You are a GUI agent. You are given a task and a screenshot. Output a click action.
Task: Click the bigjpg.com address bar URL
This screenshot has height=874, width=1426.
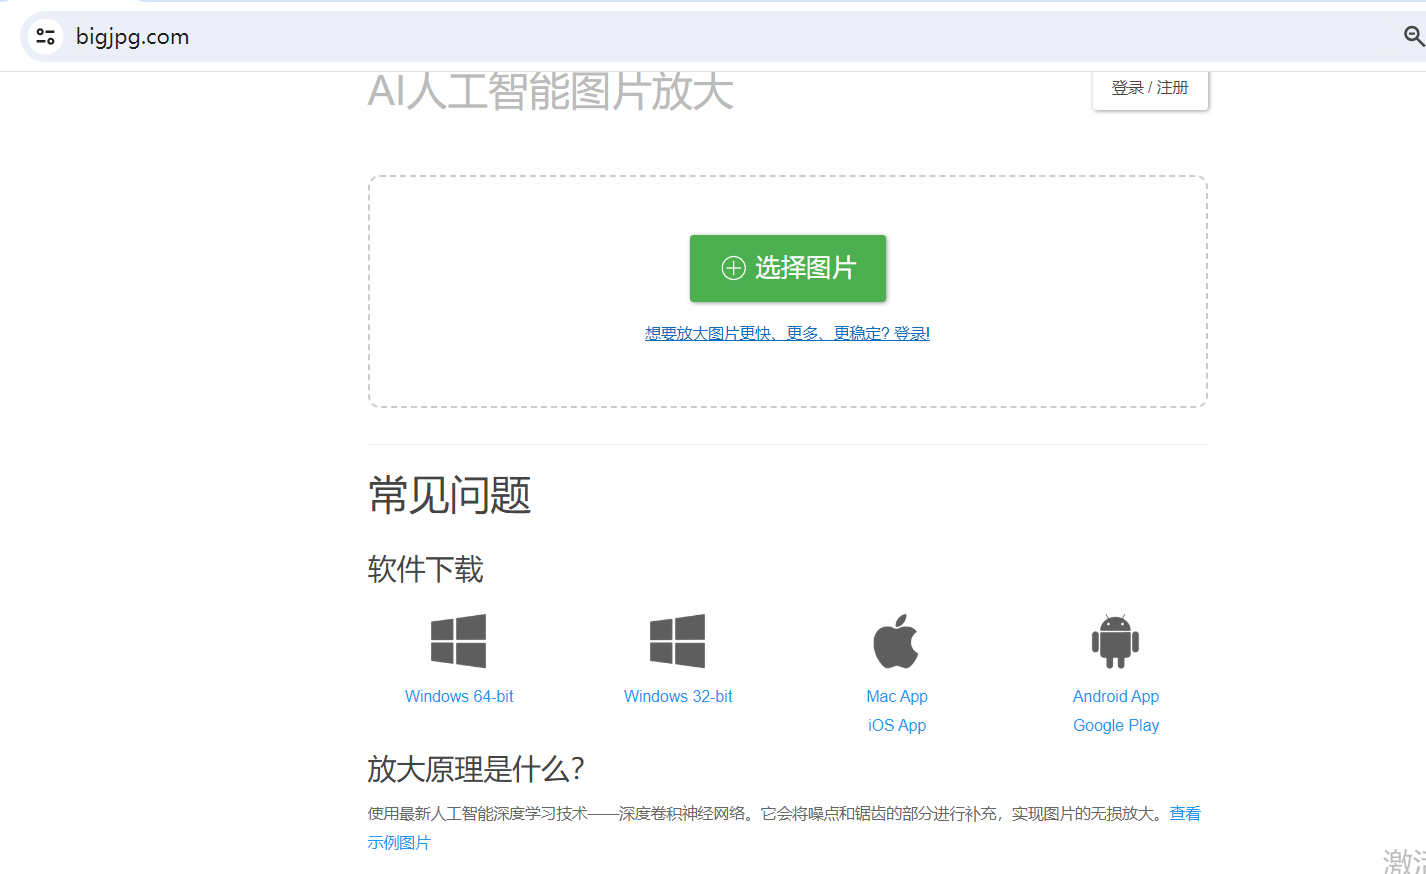tap(132, 37)
